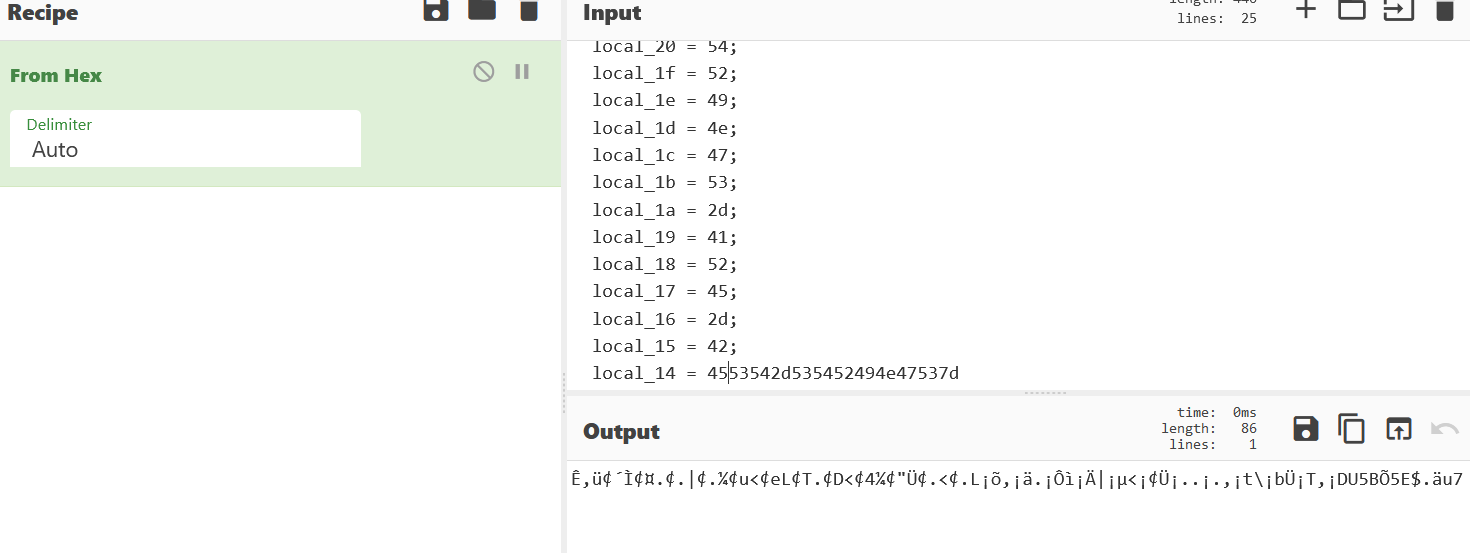Viewport: 1470px width, 553px height.
Task: Click the Input panel heading
Action: [612, 13]
